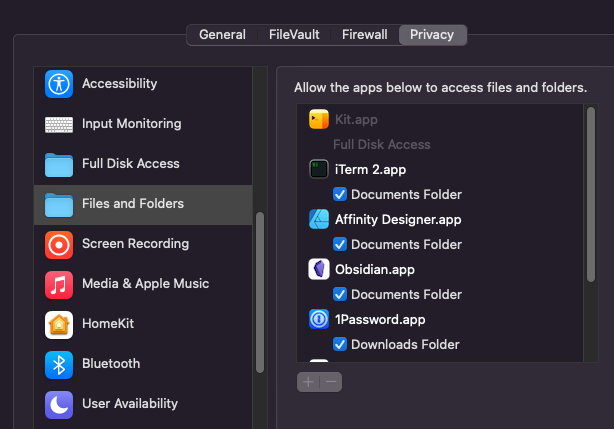This screenshot has height=429, width=614.
Task: Click the Accessibility icon in sidebar
Action: [x=59, y=84]
